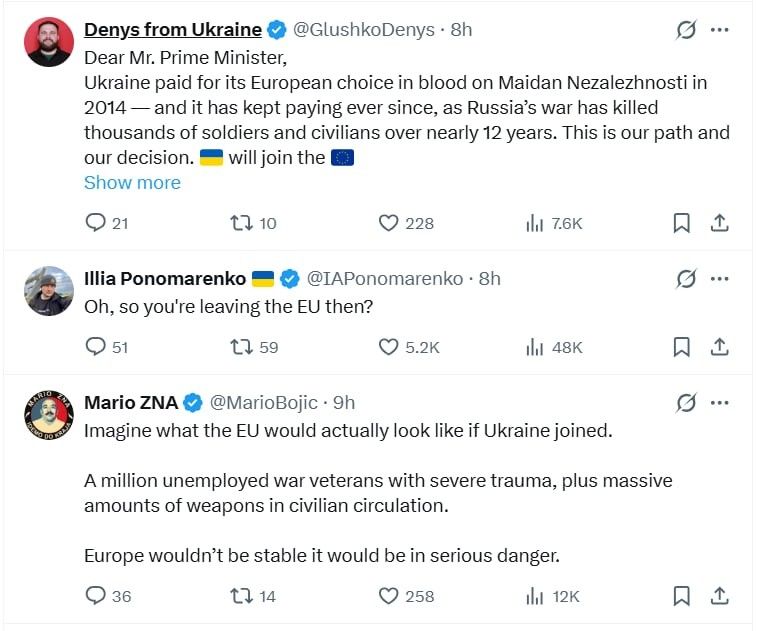Open @IAPonomarenko handle link
Image resolution: width=757 pixels, height=631 pixels.
coord(384,279)
